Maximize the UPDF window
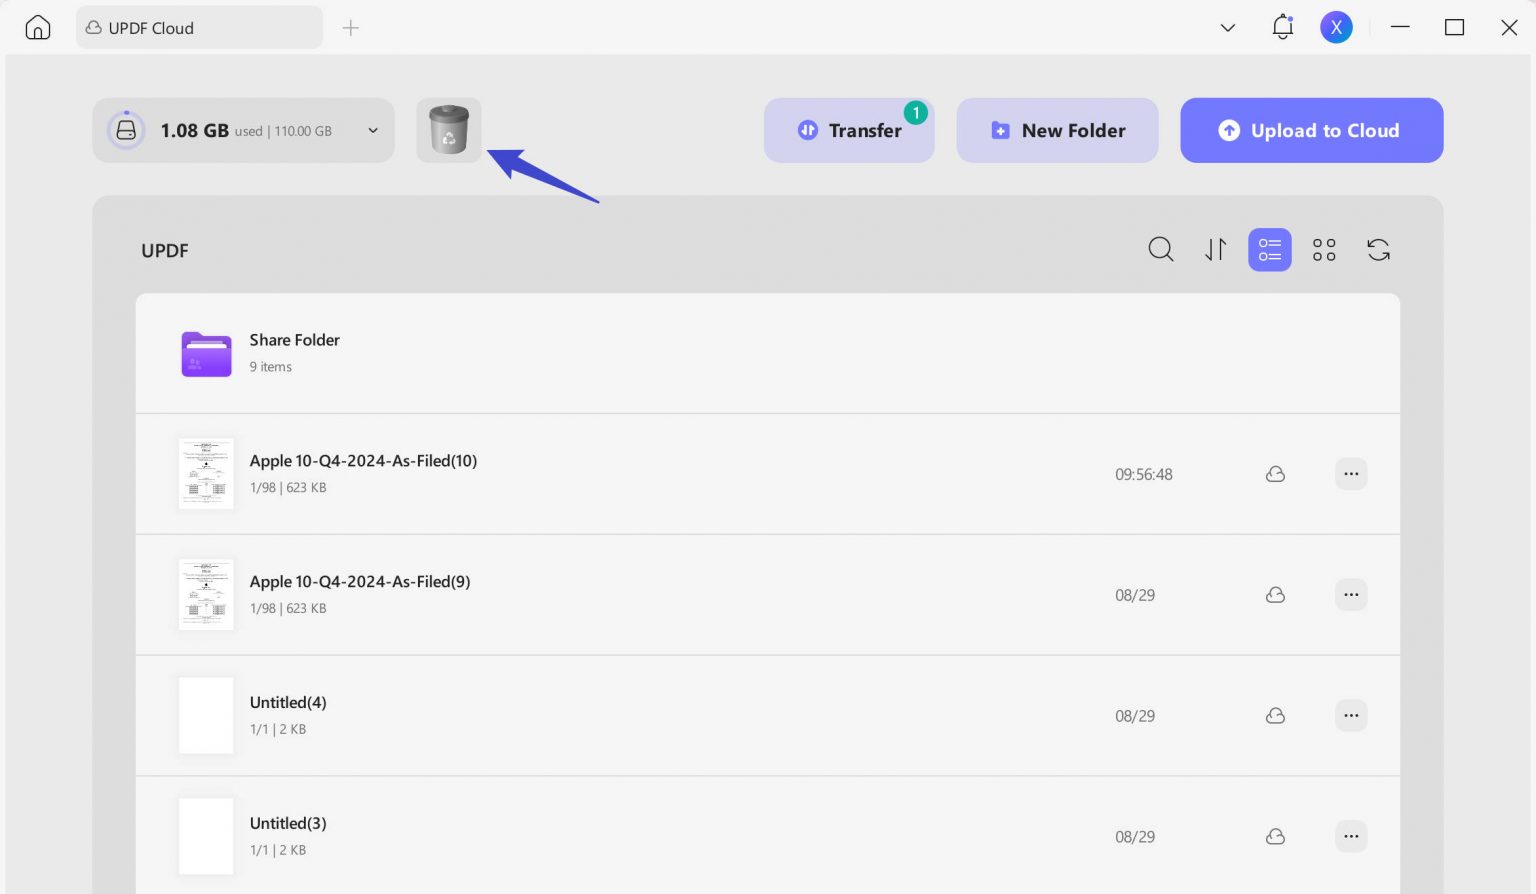The height and width of the screenshot is (894, 1536). (1455, 28)
